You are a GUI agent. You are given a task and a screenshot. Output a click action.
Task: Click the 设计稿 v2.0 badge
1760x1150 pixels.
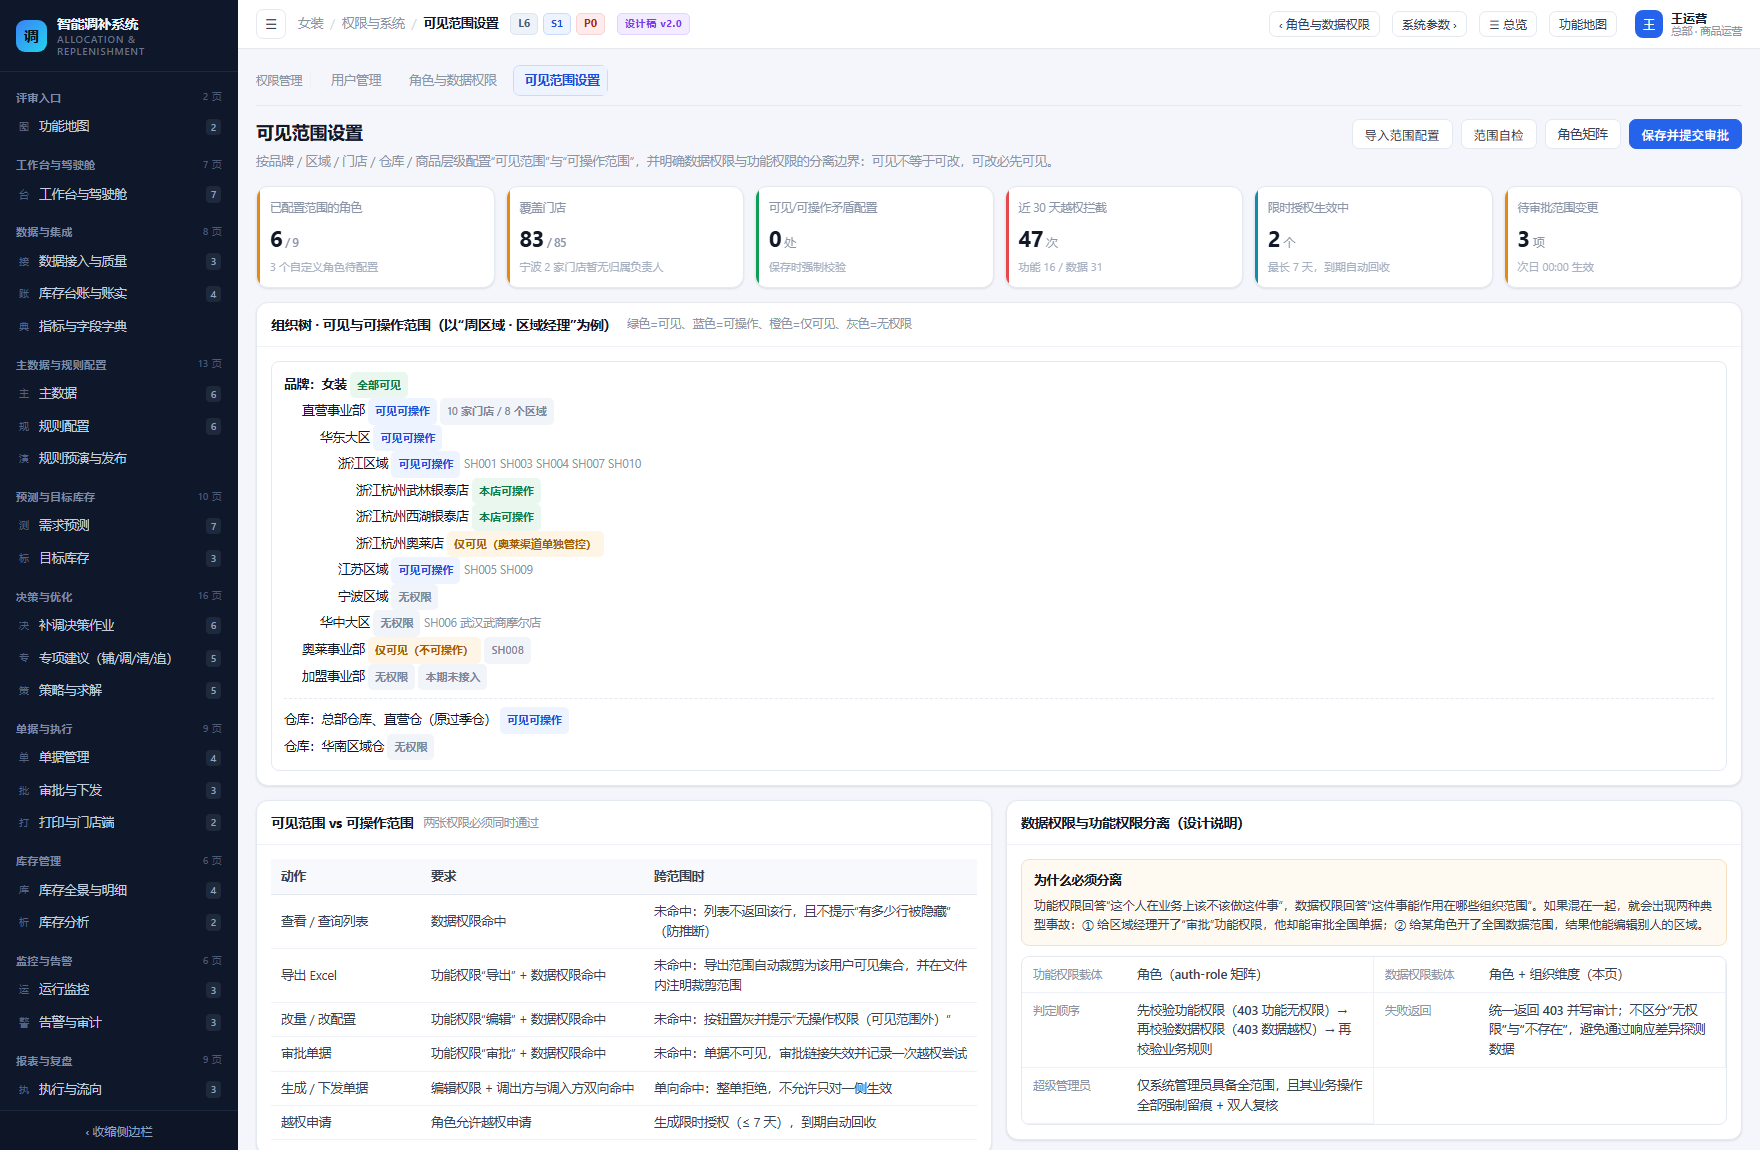click(x=653, y=24)
